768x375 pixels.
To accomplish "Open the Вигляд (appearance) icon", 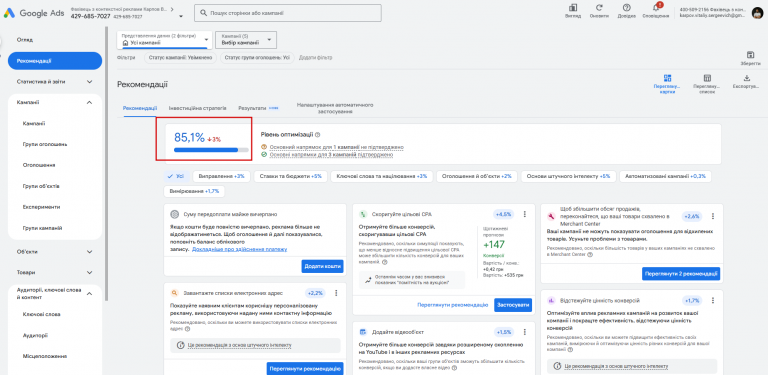I will coord(573,8).
